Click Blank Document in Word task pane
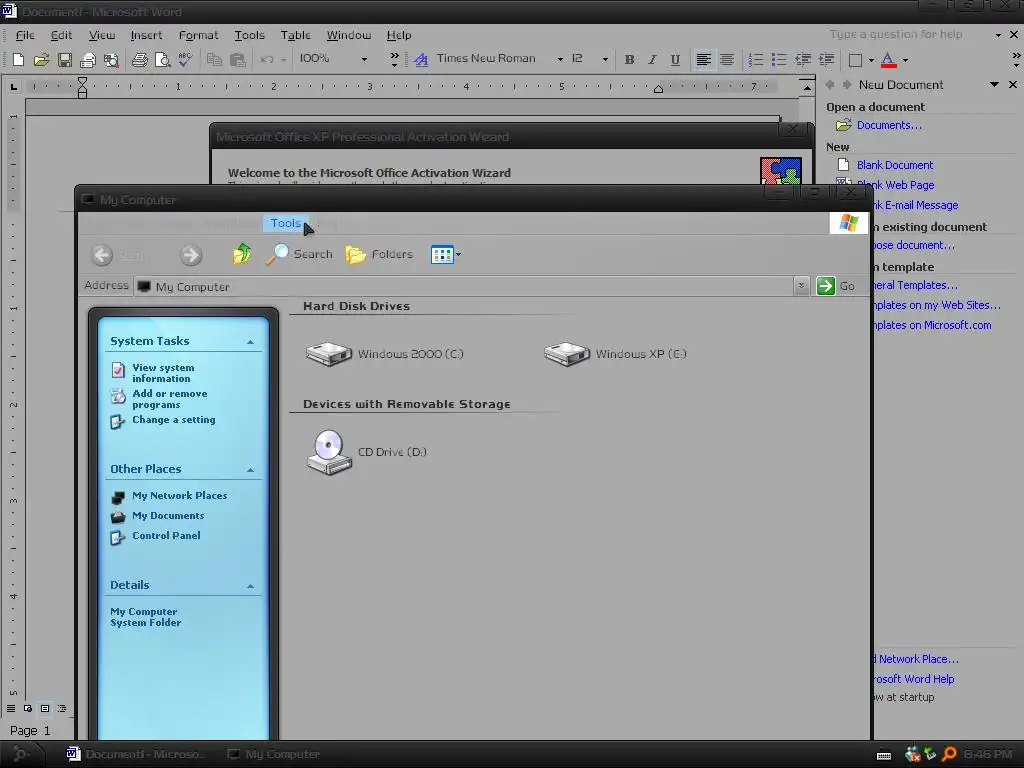The height and width of the screenshot is (768, 1024). 895,165
